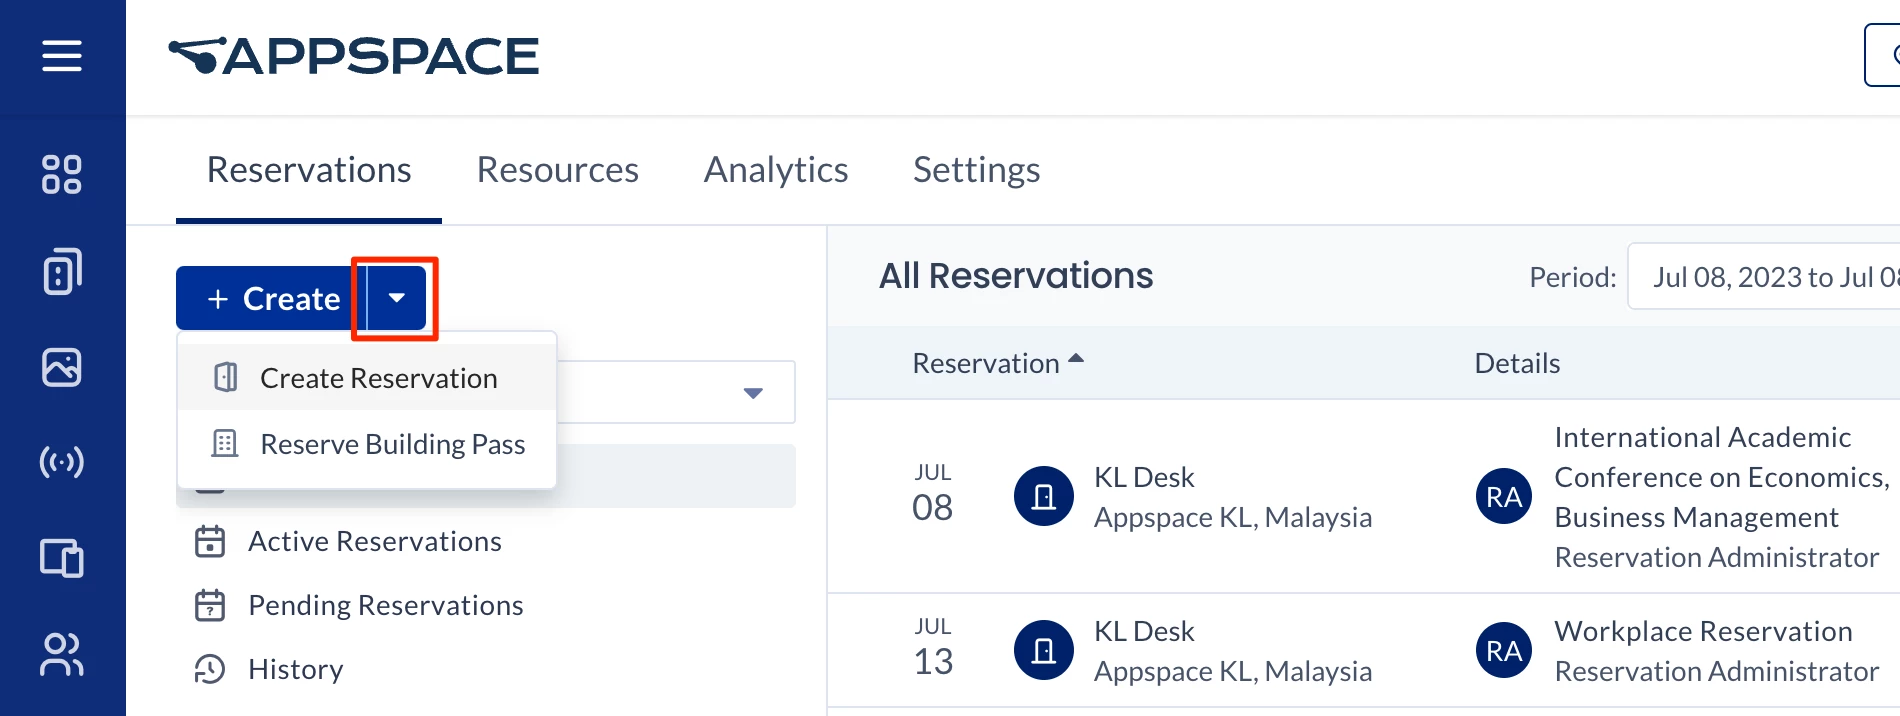1900x716 pixels.
Task: Open the Settings tab
Action: coord(976,170)
